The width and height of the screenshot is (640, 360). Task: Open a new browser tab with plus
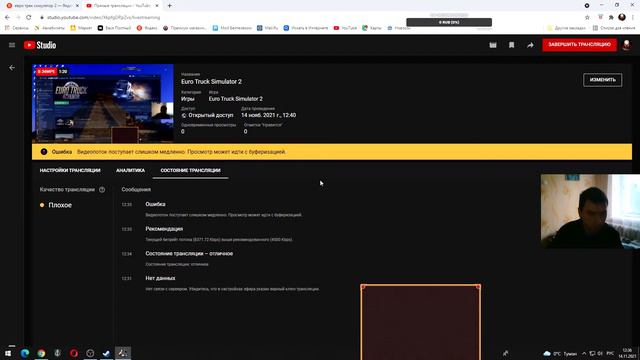[169, 6]
